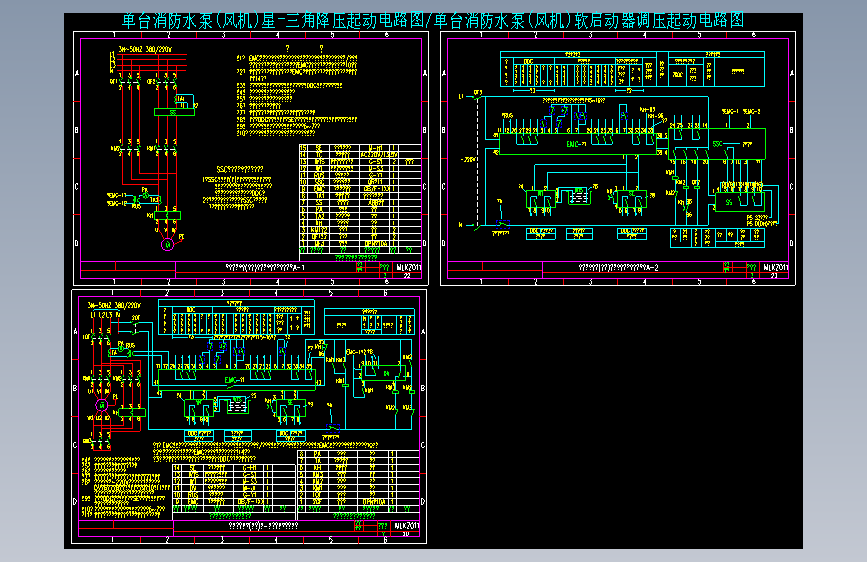
Task: Click the "L1 L2 L3 N" phase labels in the bottom-left sheet
Action: point(105,315)
